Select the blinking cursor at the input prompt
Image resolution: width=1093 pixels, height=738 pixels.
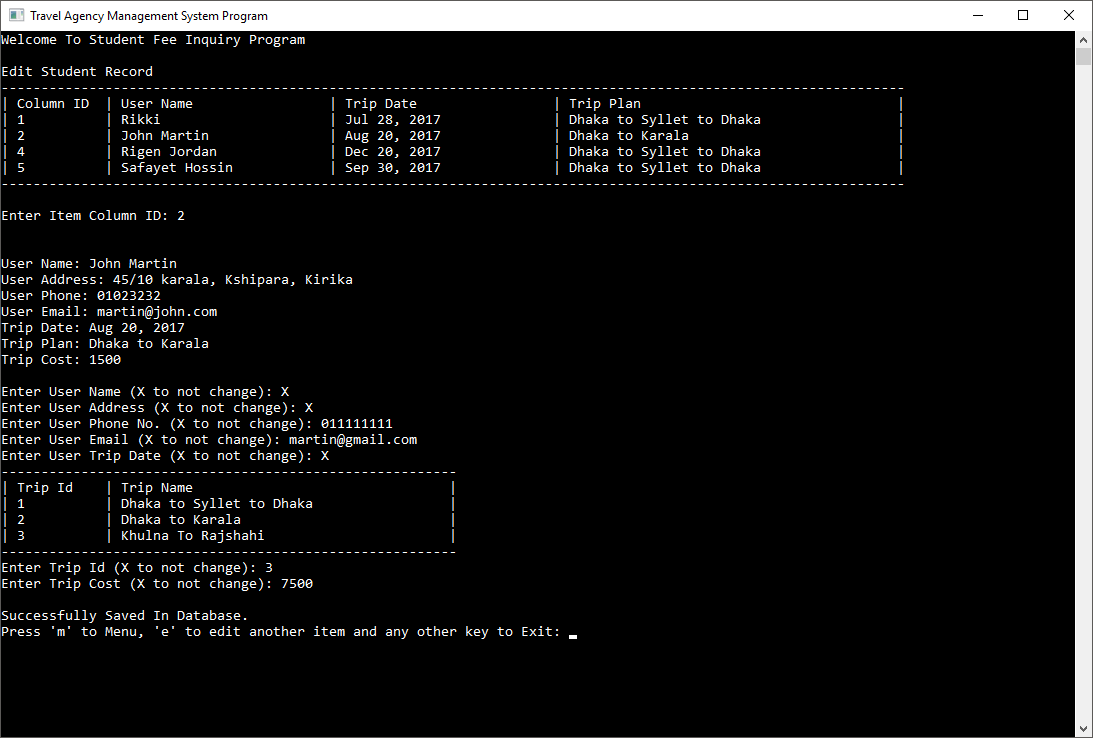[571, 634]
